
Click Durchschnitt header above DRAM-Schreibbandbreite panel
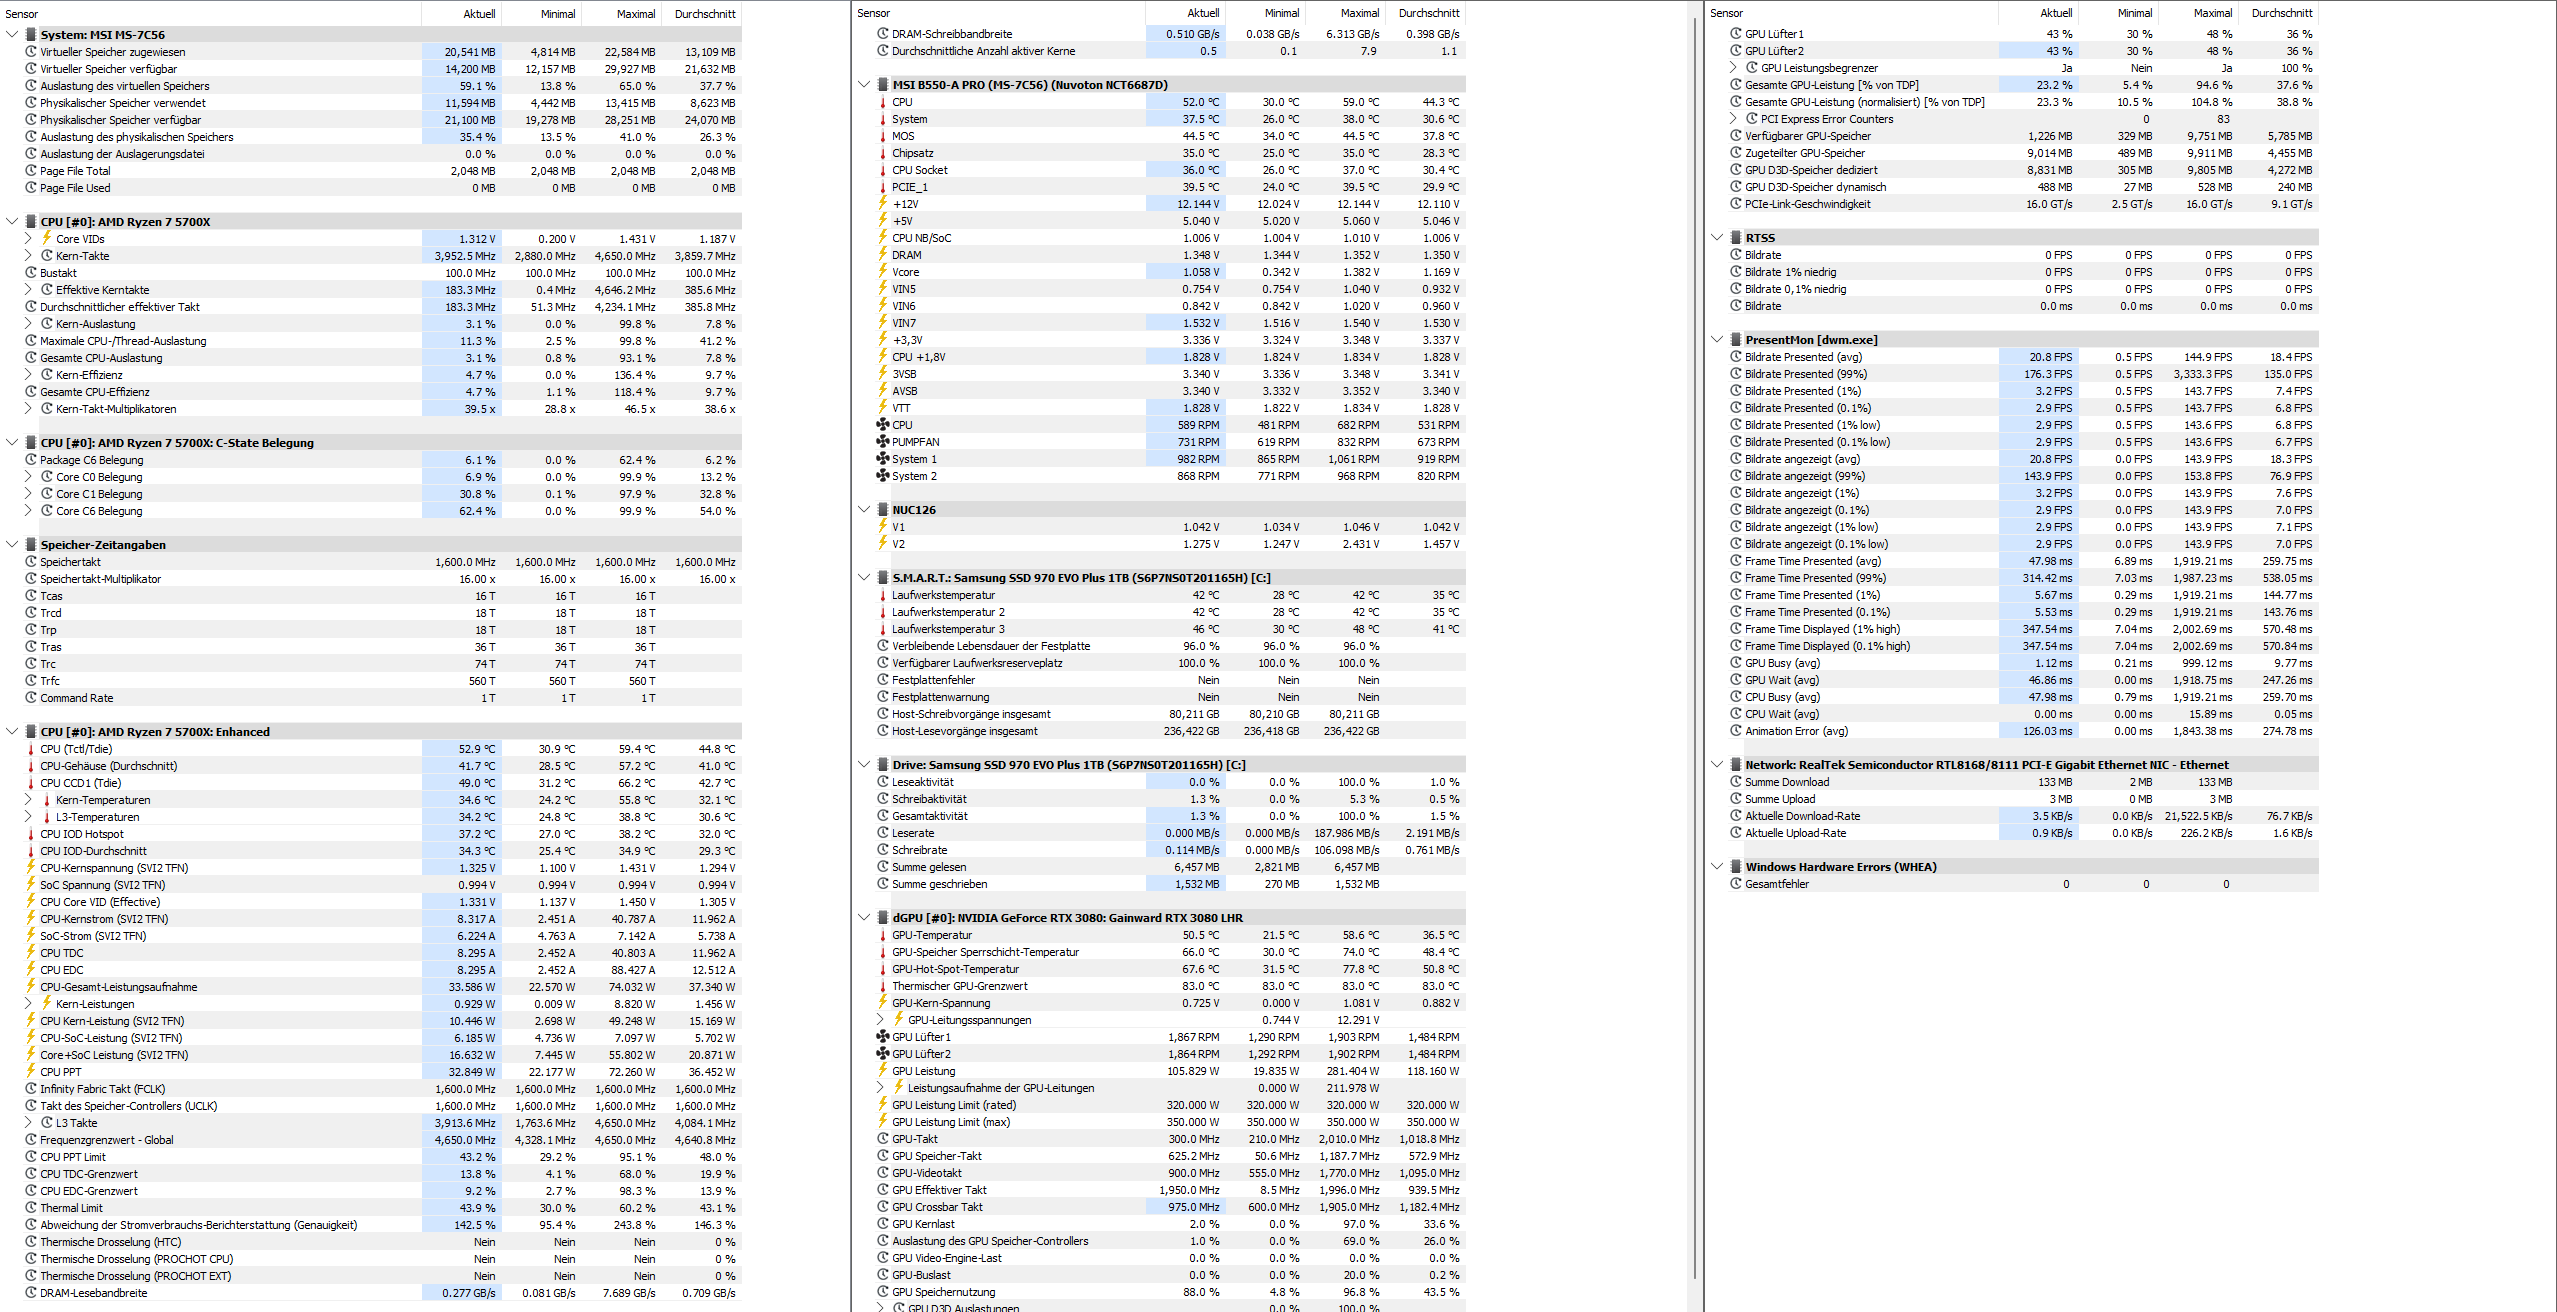click(1428, 13)
